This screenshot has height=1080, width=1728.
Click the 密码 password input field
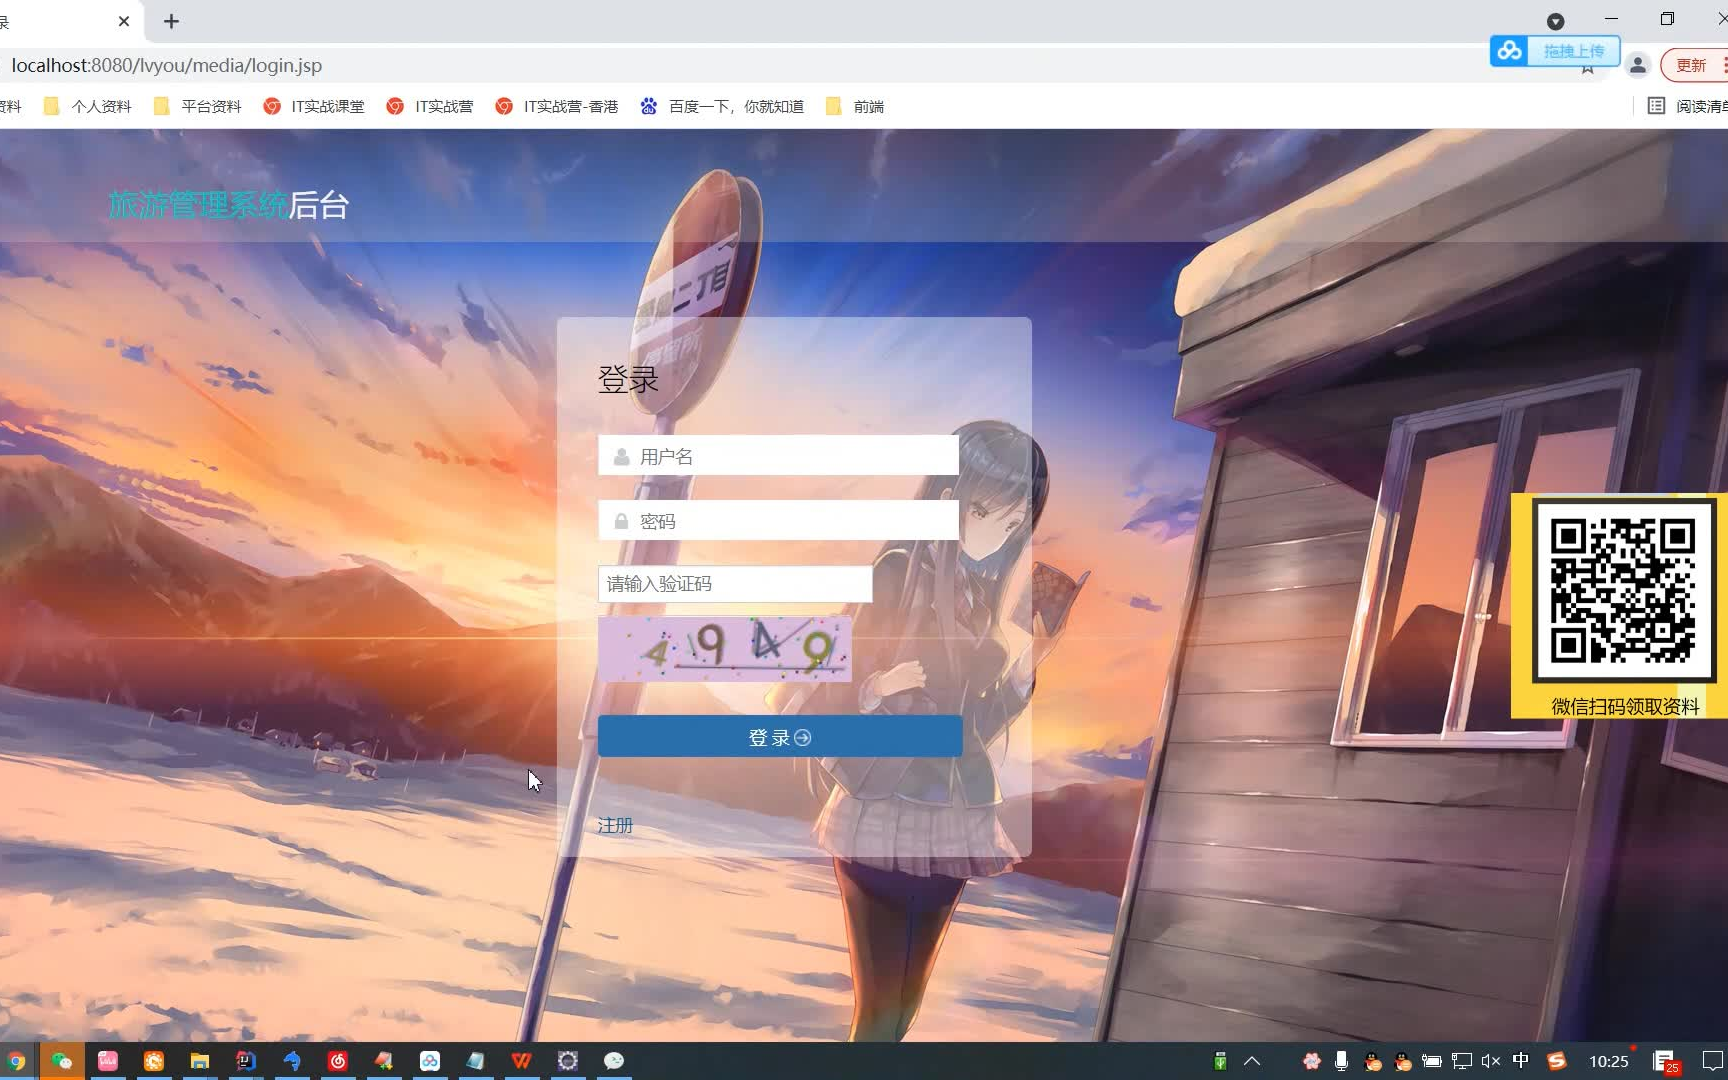pos(778,521)
